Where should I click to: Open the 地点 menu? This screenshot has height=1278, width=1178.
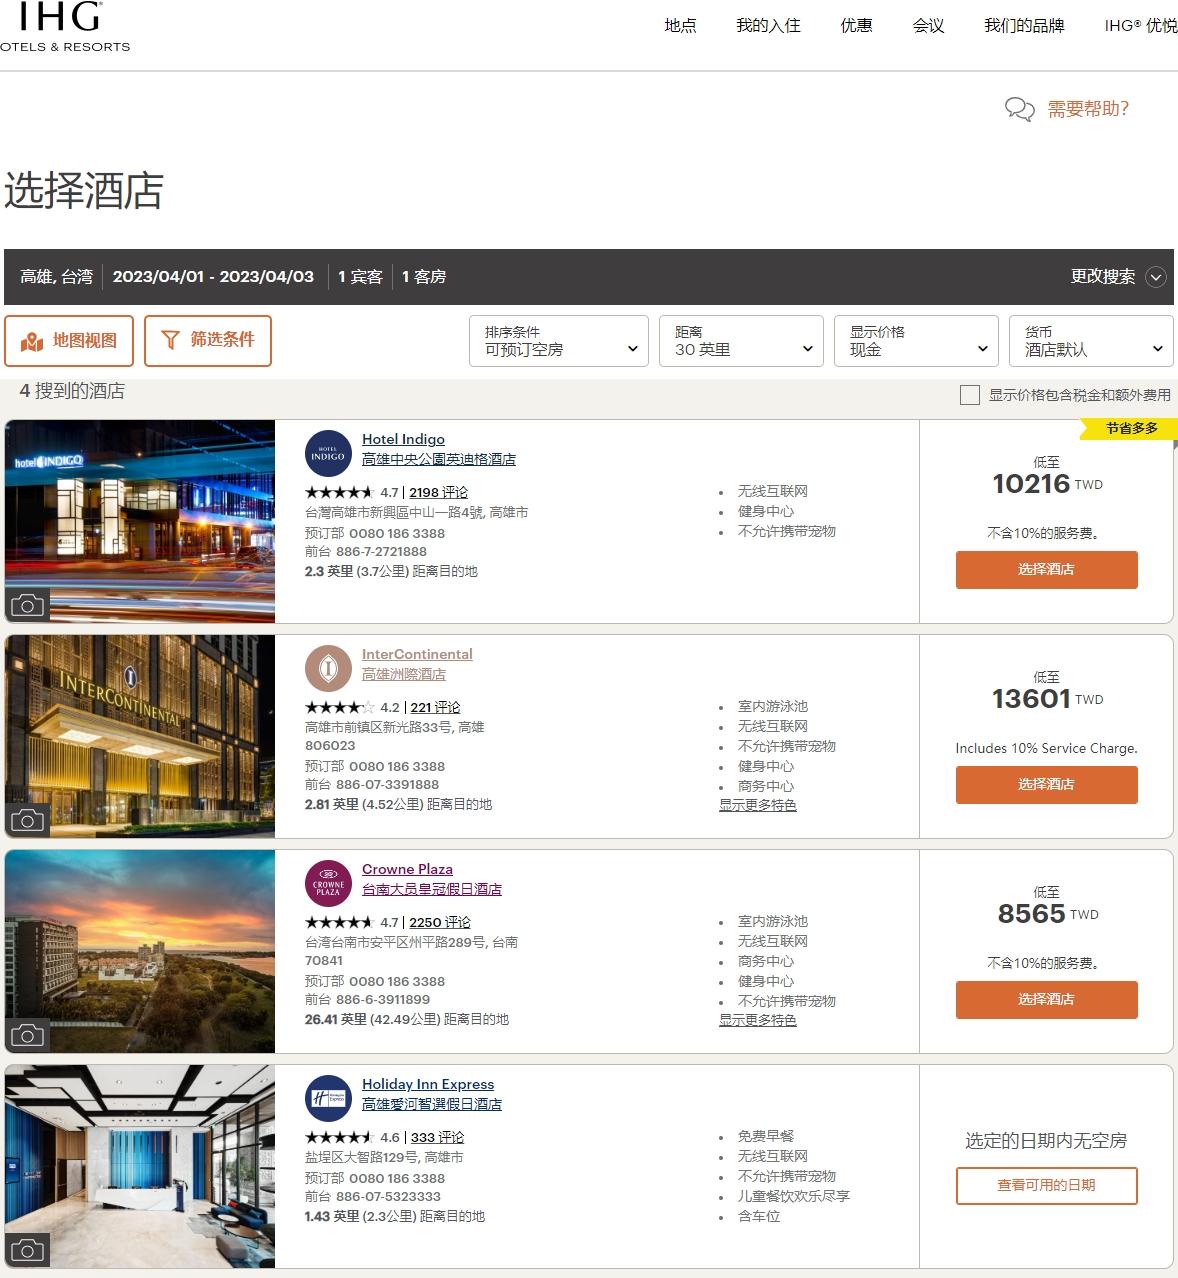coord(680,26)
